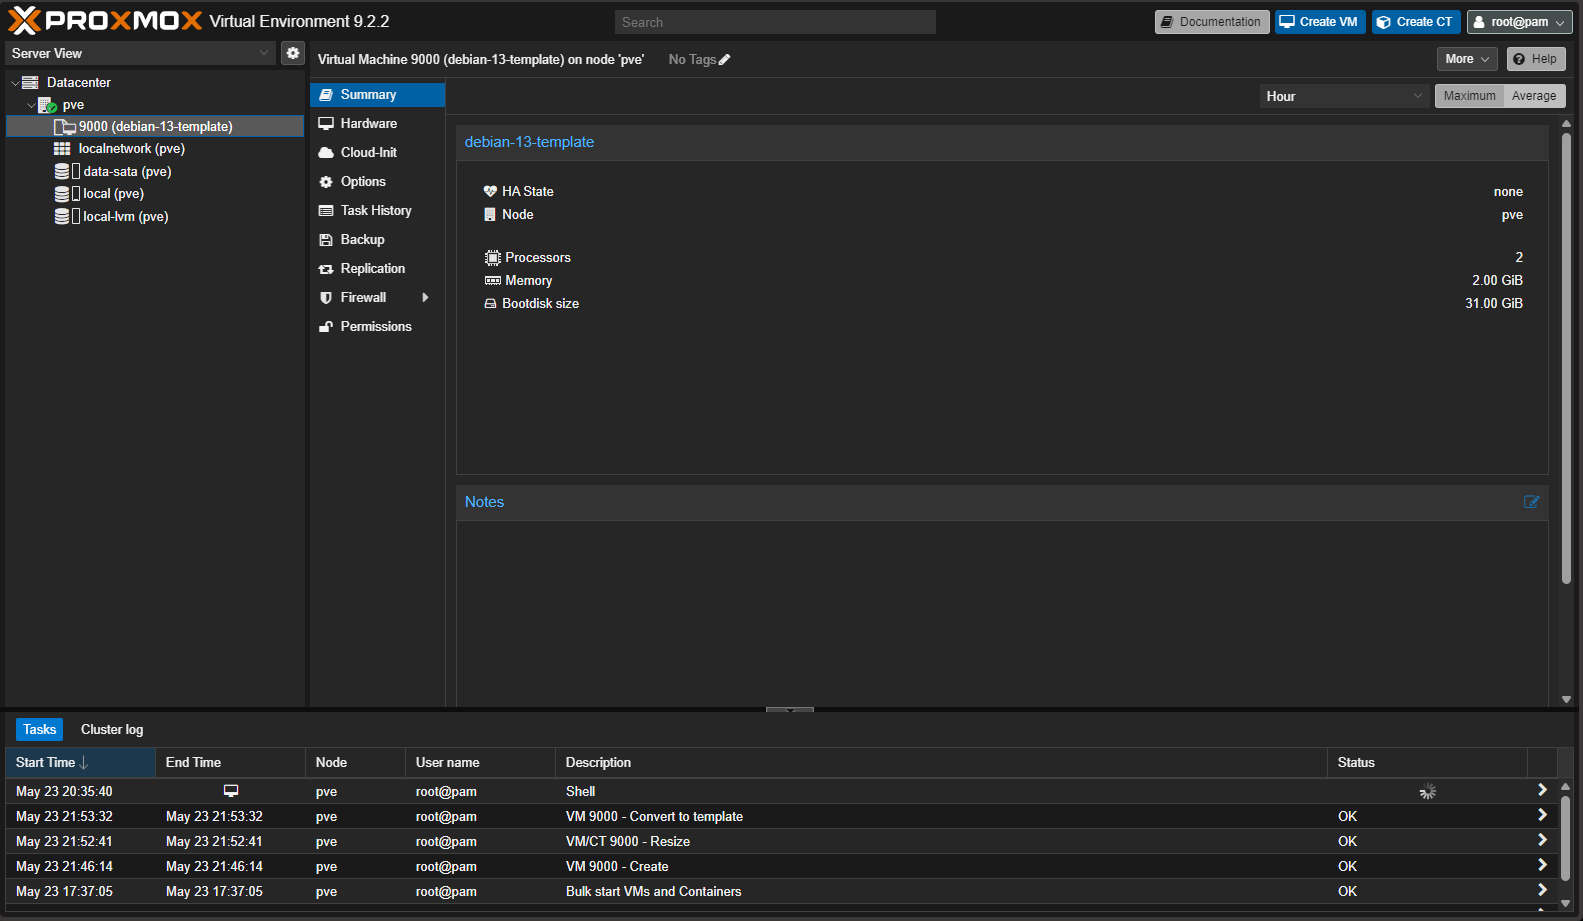The height and width of the screenshot is (921, 1583).
Task: Sort by the Status column header
Action: (1427, 763)
